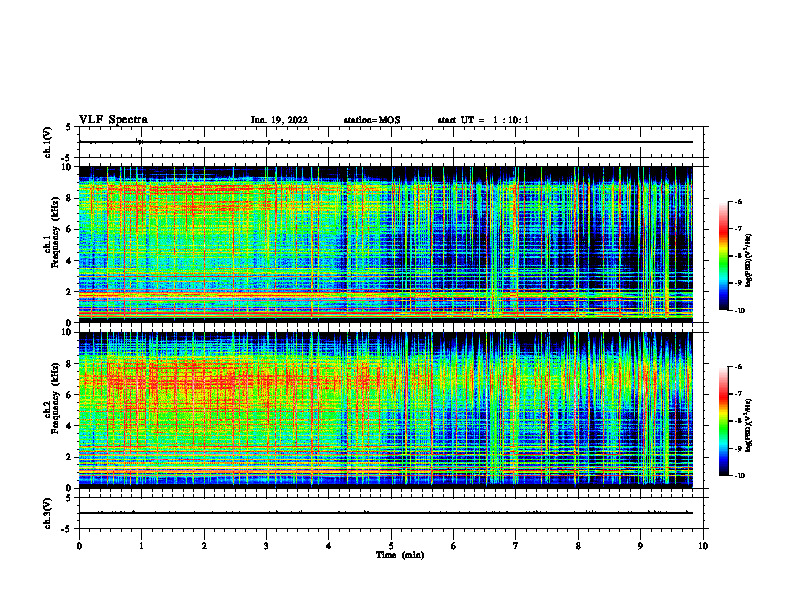Image resolution: width=792 pixels, height=612 pixels.
Task: Click the date text "Jan. 19, 2022"
Action: click(x=279, y=120)
